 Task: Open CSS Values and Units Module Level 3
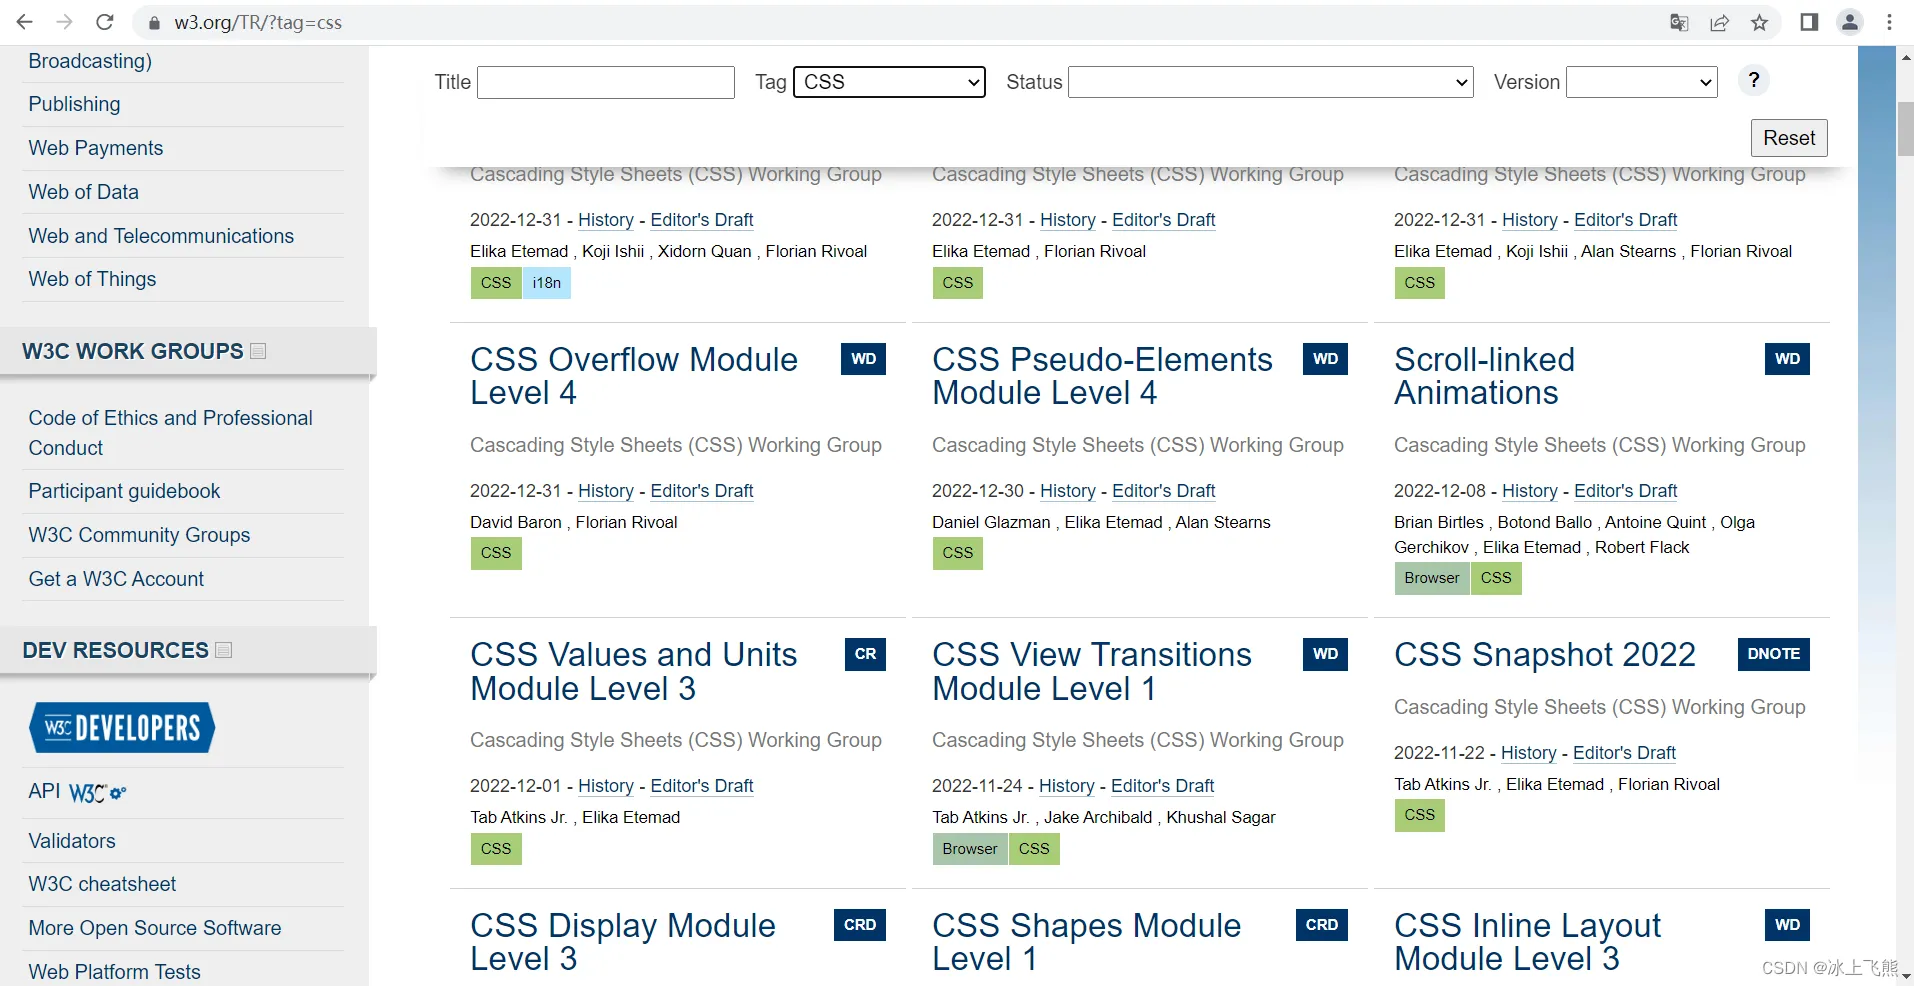[633, 671]
